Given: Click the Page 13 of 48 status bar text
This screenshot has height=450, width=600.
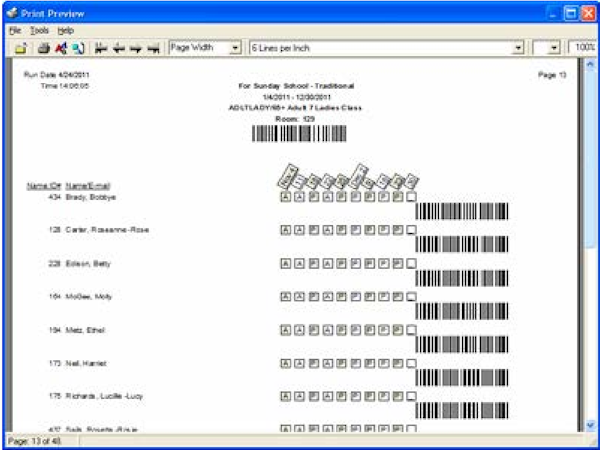Looking at the screenshot, I should (x=34, y=441).
